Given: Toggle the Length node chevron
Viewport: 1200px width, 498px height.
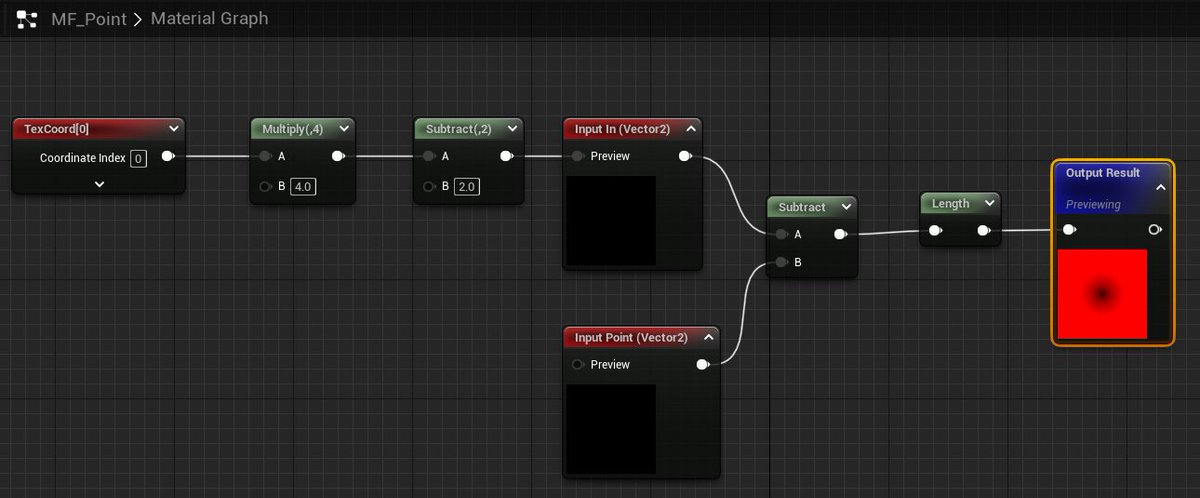Looking at the screenshot, I should click(x=989, y=203).
